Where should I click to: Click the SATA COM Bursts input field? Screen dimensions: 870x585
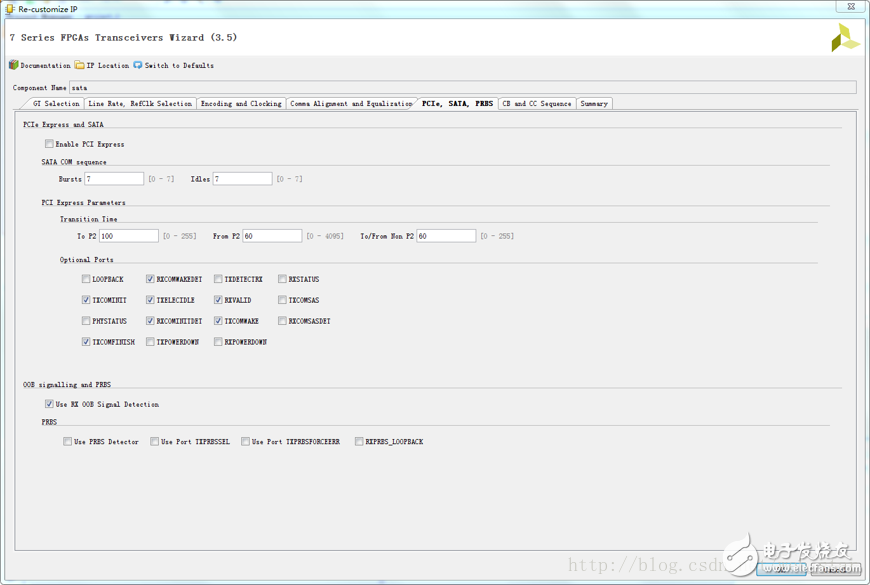(x=114, y=179)
